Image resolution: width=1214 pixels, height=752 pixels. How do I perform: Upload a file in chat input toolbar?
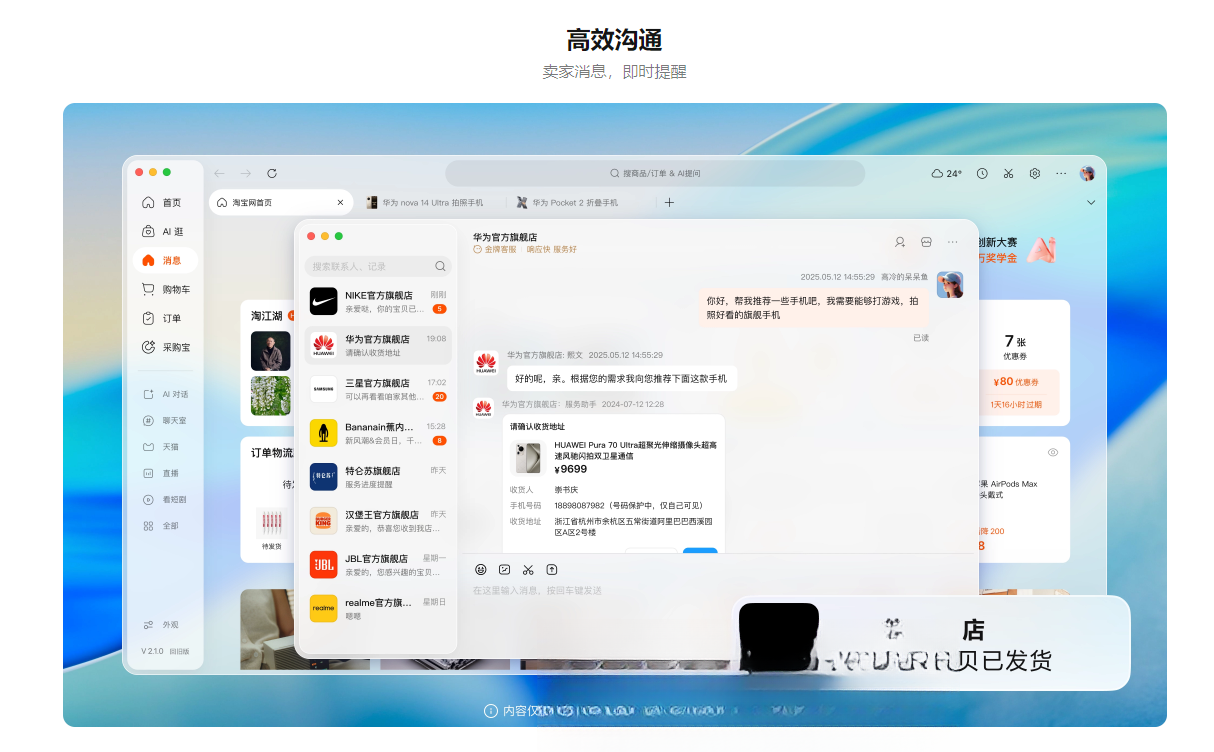552,569
